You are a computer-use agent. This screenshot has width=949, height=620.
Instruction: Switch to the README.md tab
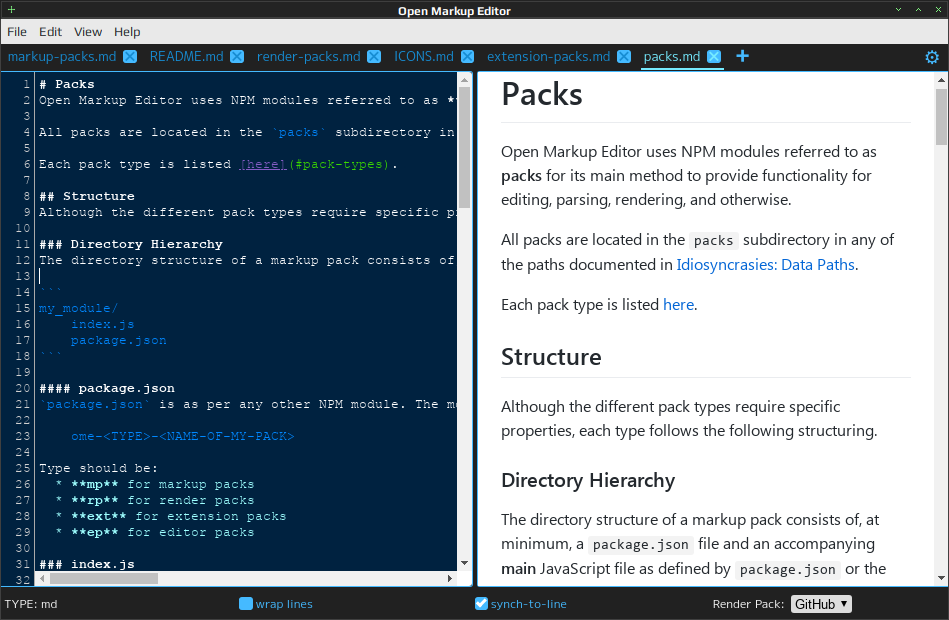tap(186, 56)
